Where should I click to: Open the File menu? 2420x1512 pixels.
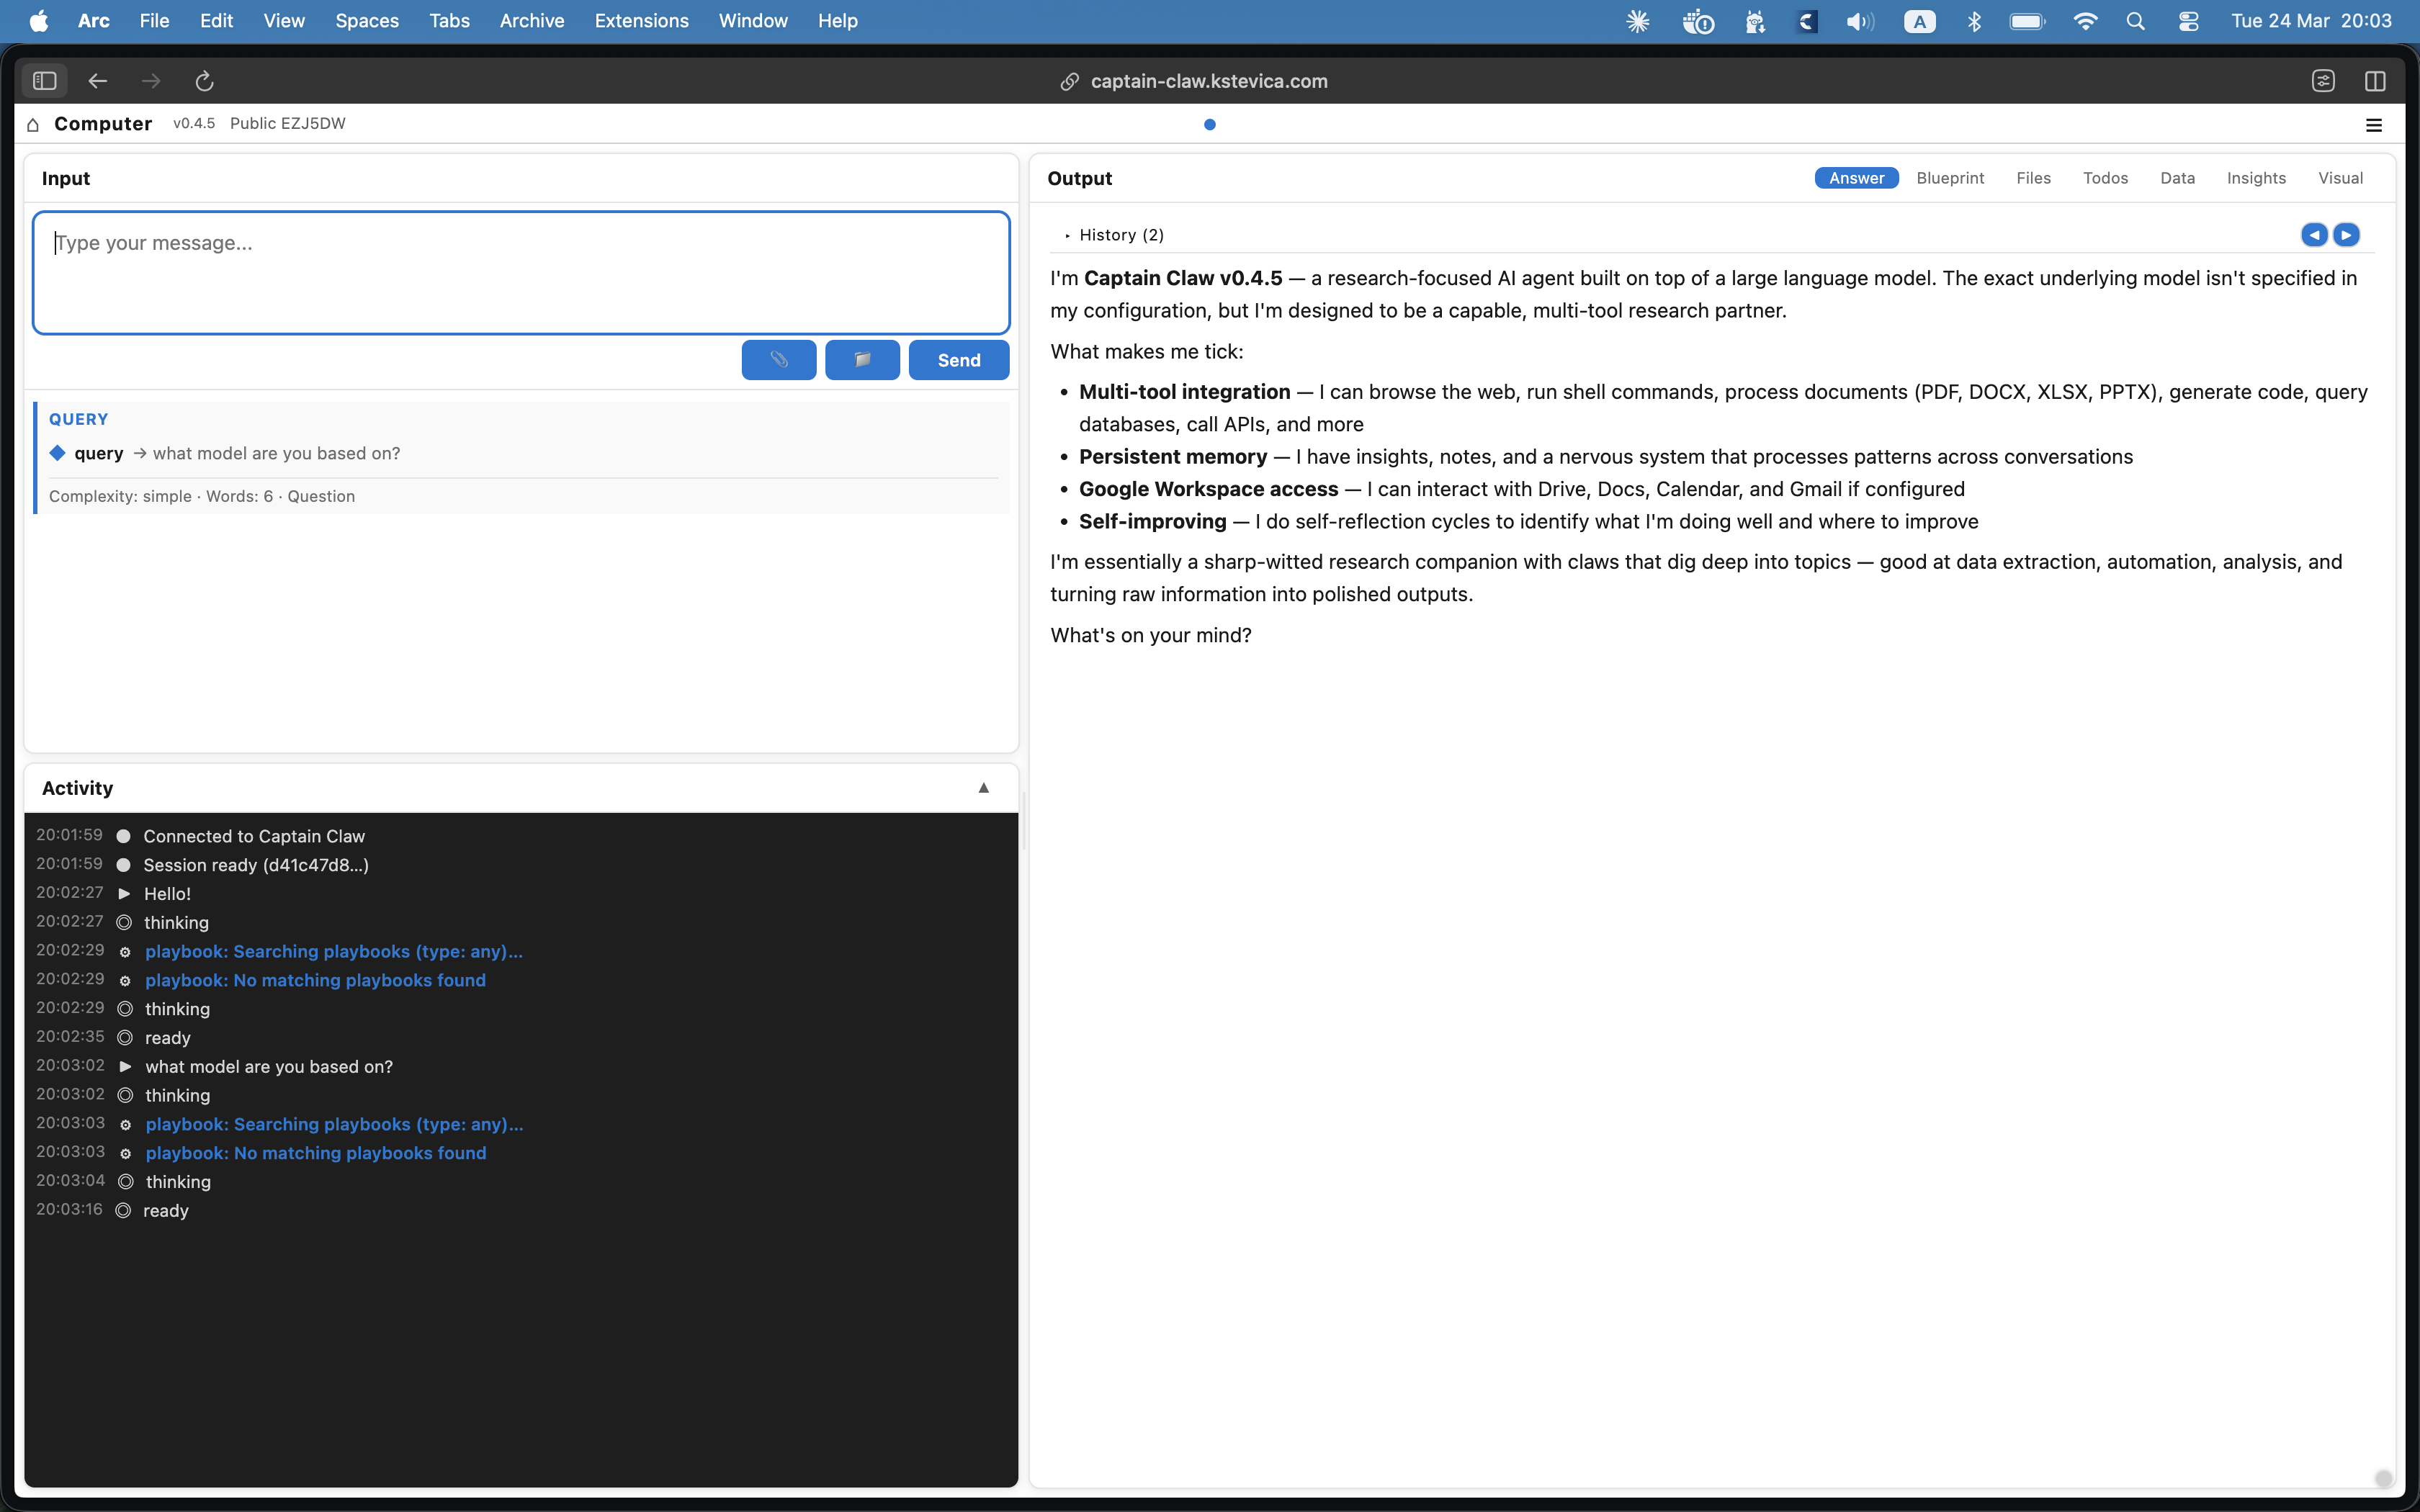(154, 21)
